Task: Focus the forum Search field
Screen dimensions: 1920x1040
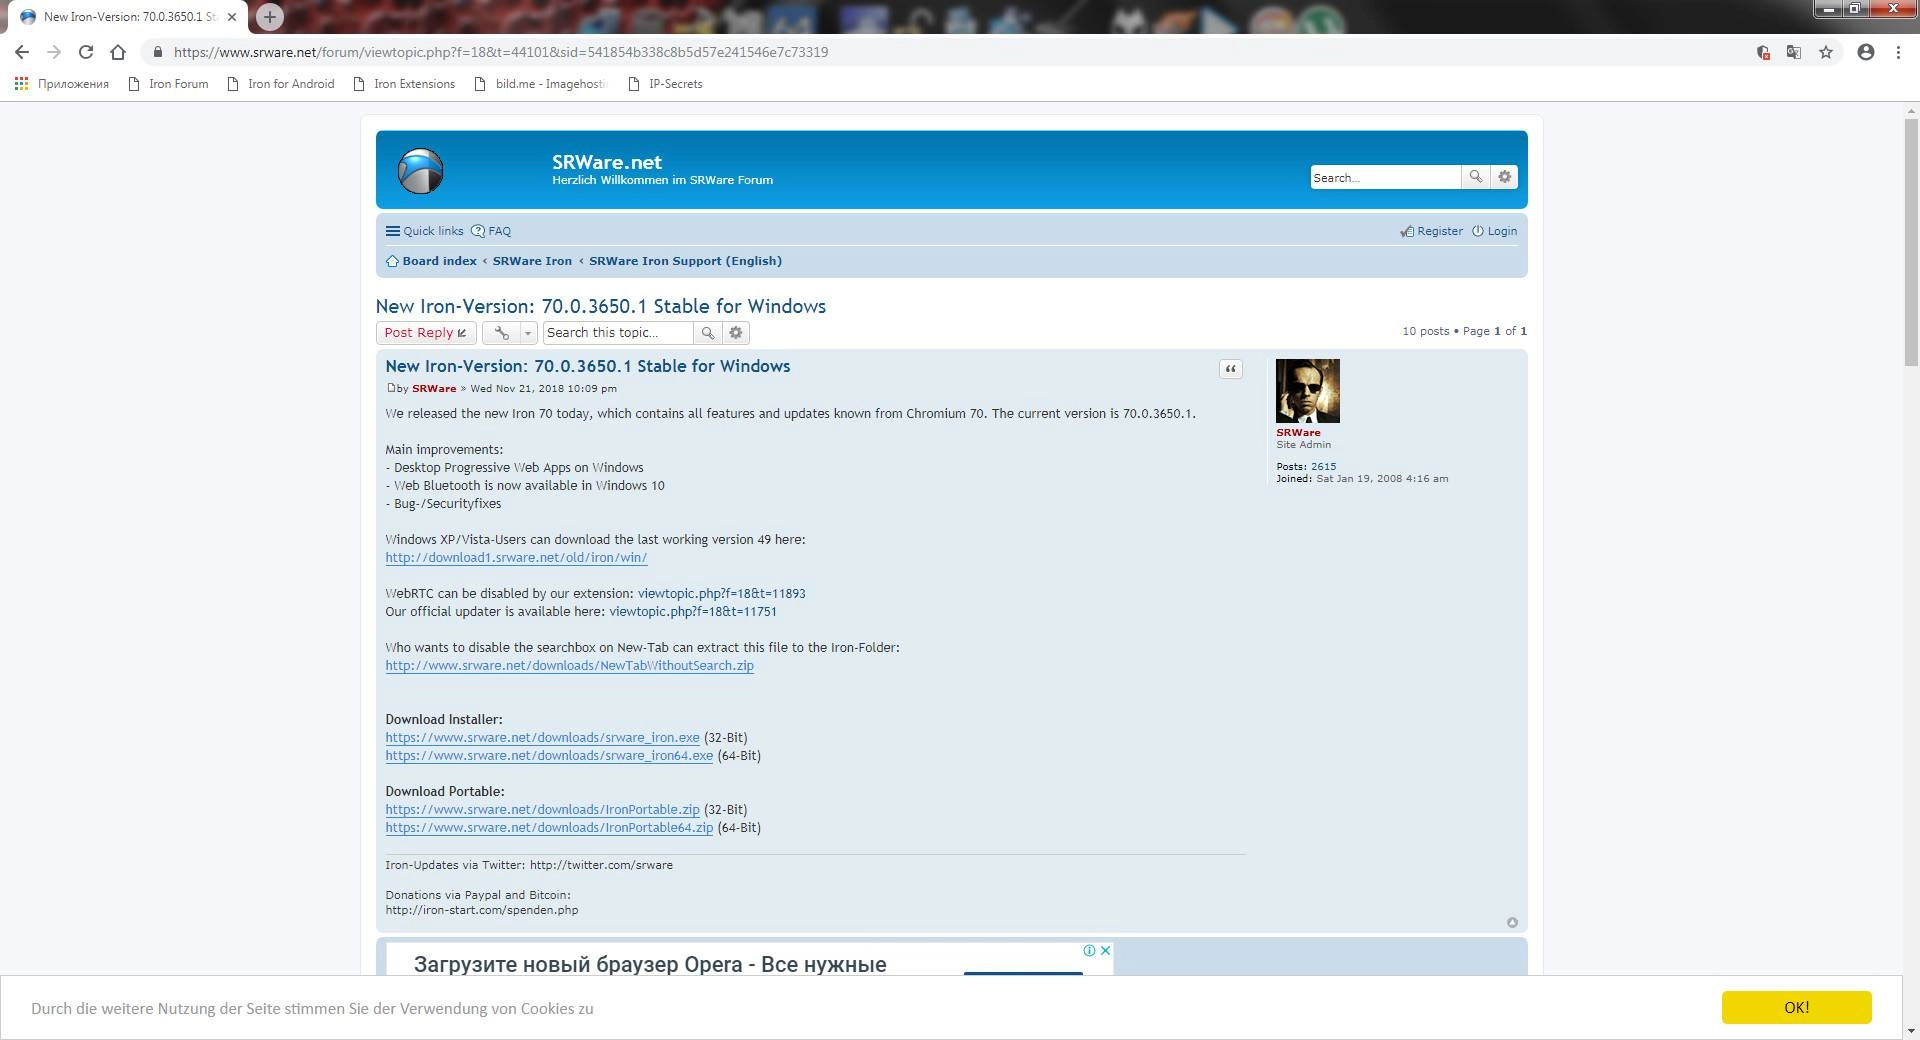Action: 1385,177
